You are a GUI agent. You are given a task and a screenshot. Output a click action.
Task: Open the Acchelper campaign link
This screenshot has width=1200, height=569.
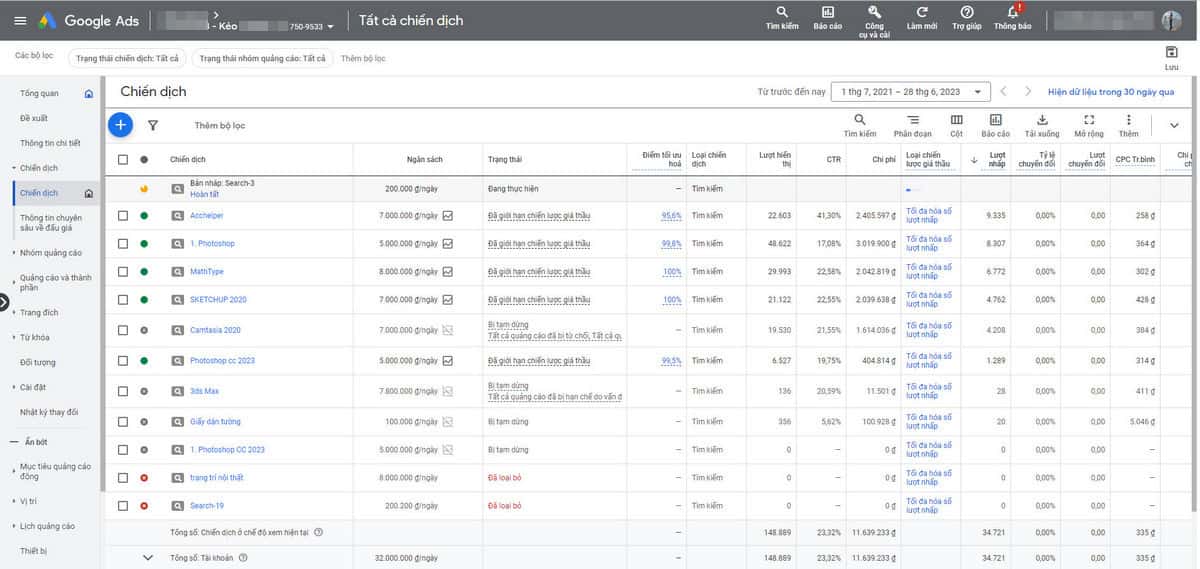click(x=207, y=215)
